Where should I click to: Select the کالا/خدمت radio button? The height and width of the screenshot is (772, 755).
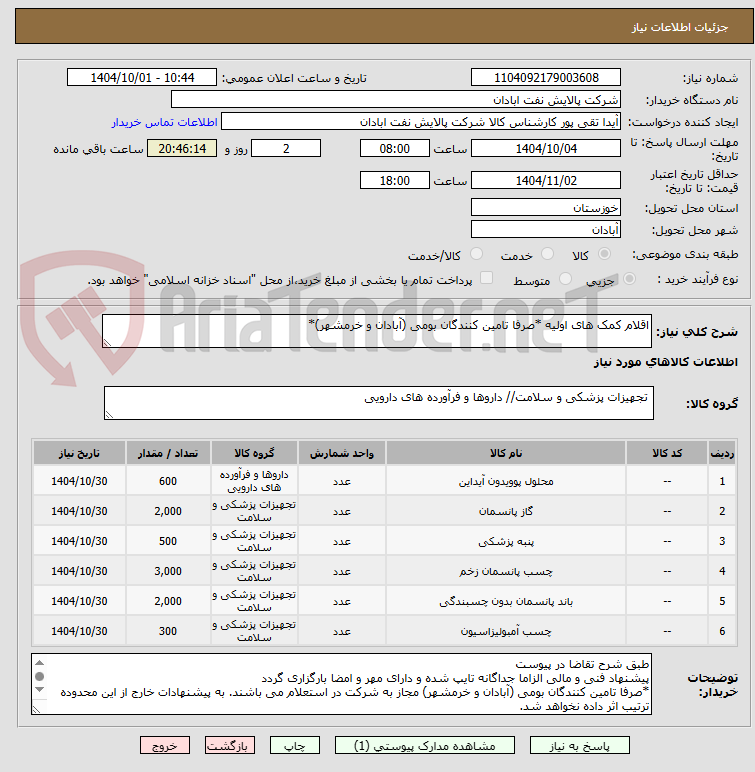coord(476,254)
